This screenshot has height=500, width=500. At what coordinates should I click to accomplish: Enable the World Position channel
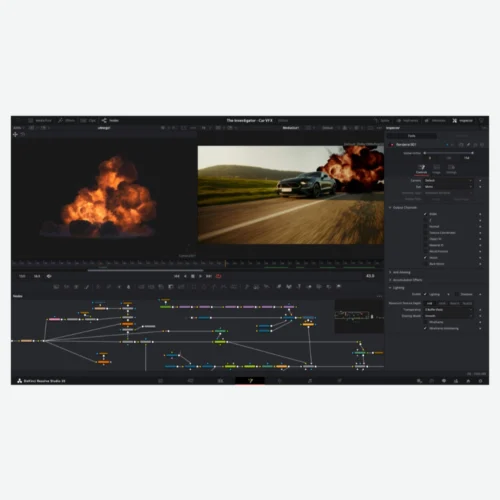(x=425, y=251)
